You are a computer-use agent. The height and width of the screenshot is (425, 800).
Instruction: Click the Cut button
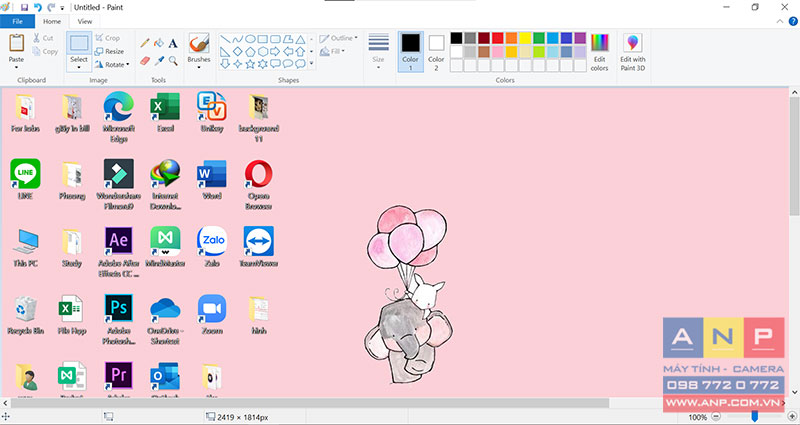43,38
